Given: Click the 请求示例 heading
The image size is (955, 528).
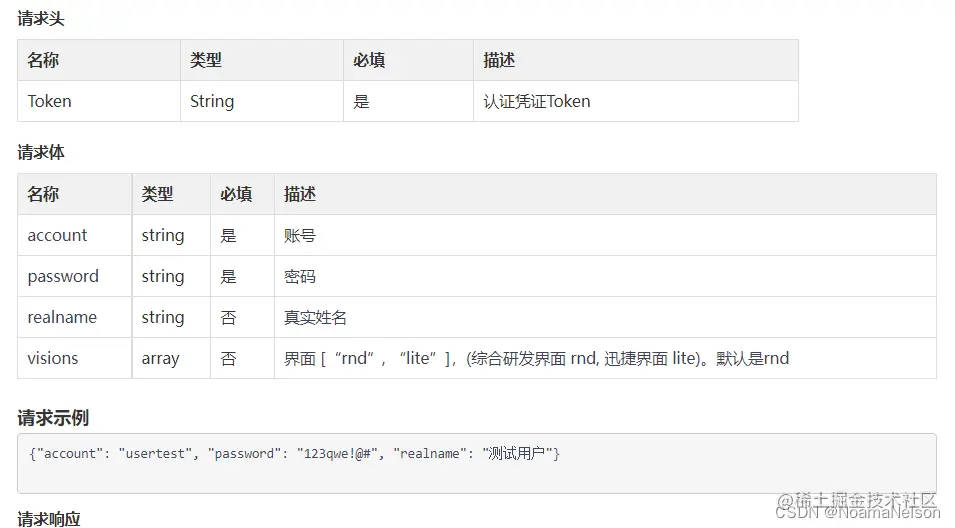Looking at the screenshot, I should [53, 418].
